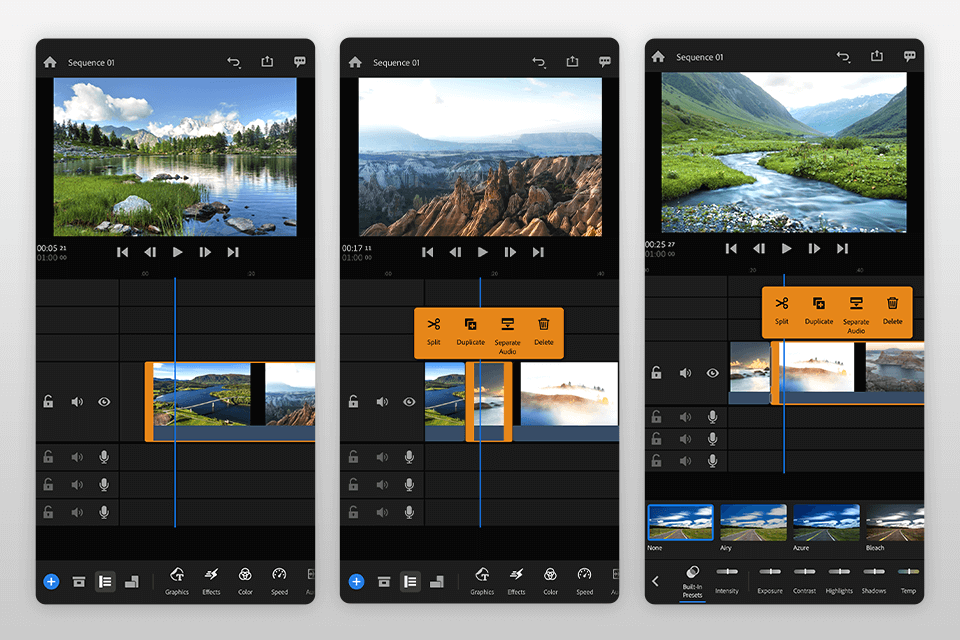Open share/export on the left phone

click(x=267, y=61)
